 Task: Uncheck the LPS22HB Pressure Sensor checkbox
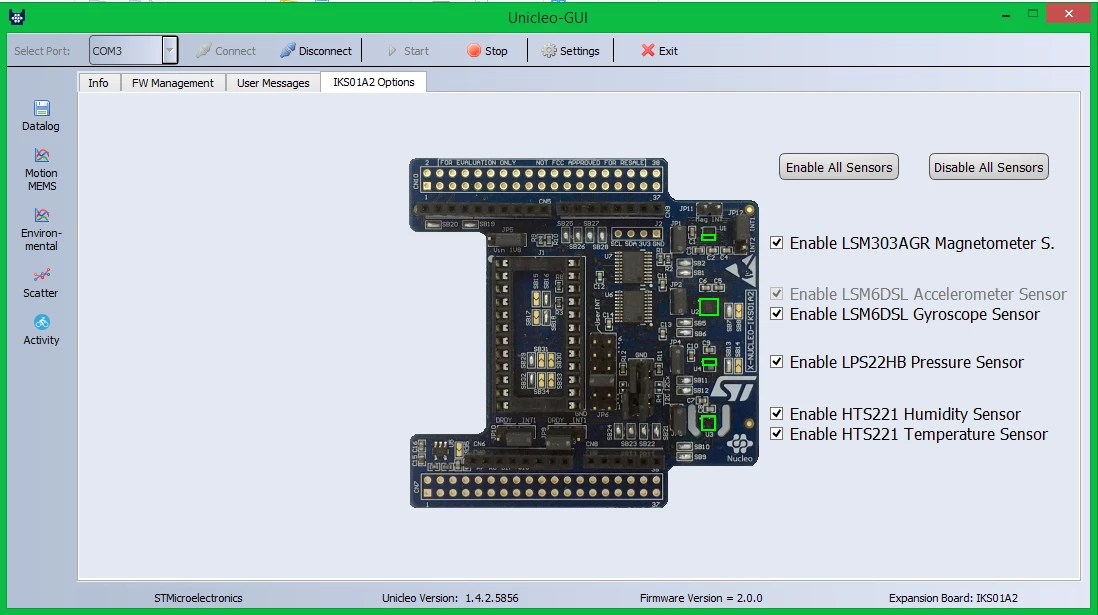coord(777,361)
